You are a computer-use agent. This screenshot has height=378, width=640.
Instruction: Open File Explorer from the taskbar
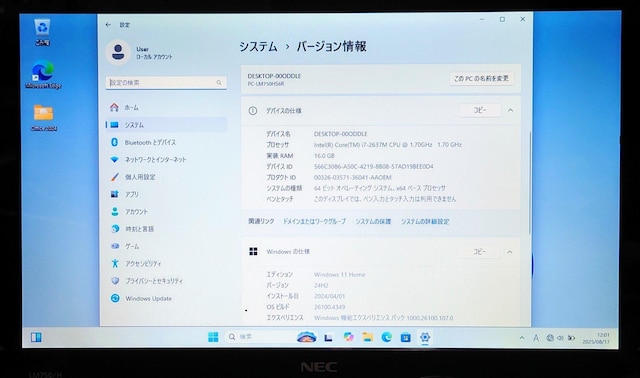[368, 337]
